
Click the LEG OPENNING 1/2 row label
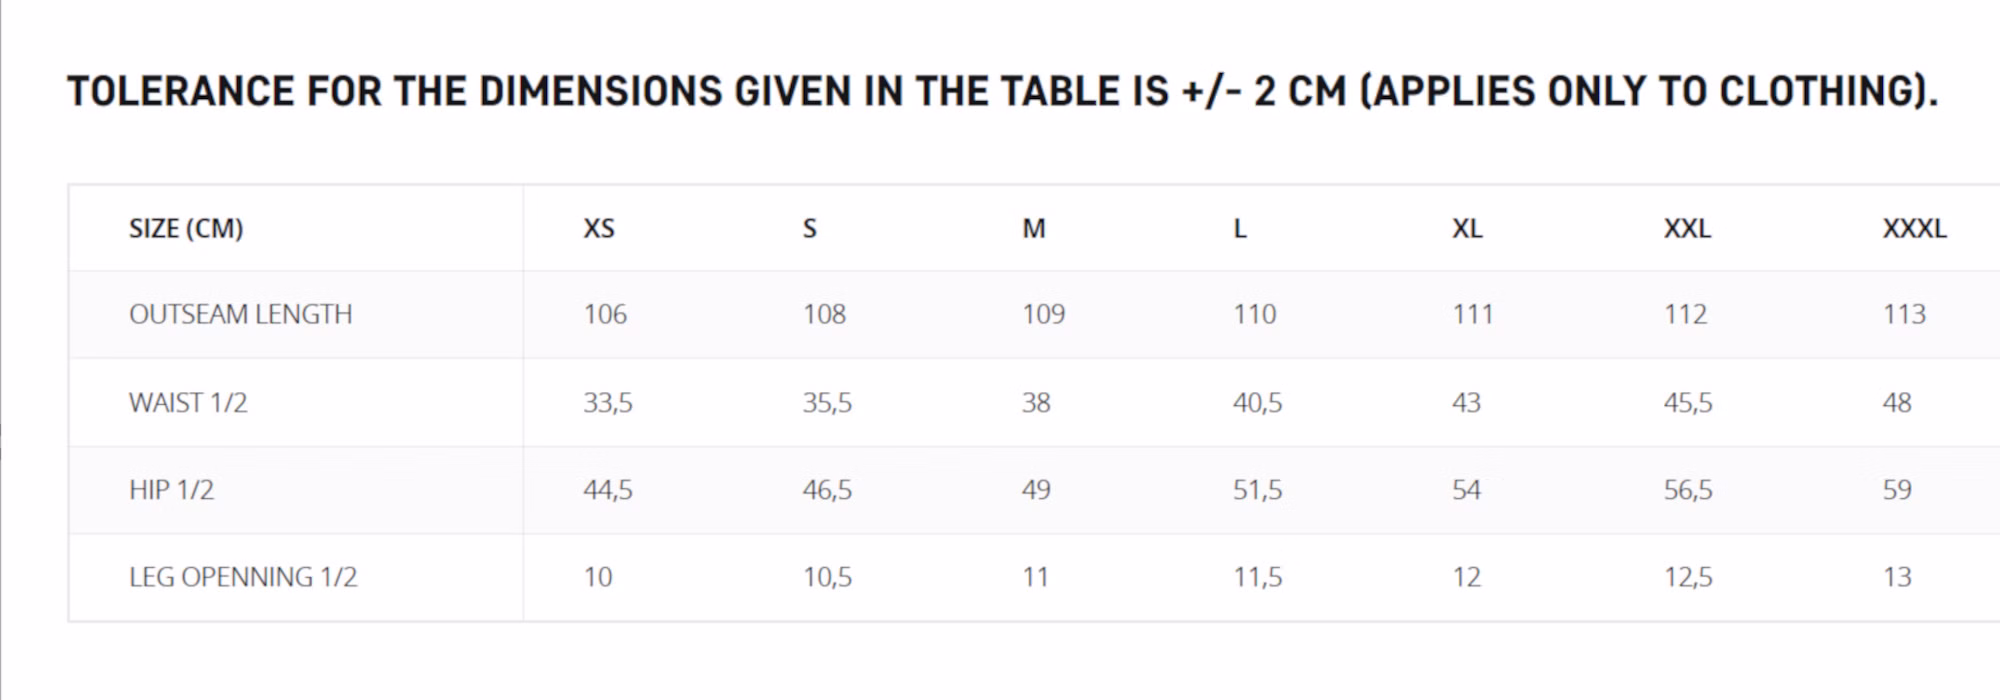tap(243, 577)
